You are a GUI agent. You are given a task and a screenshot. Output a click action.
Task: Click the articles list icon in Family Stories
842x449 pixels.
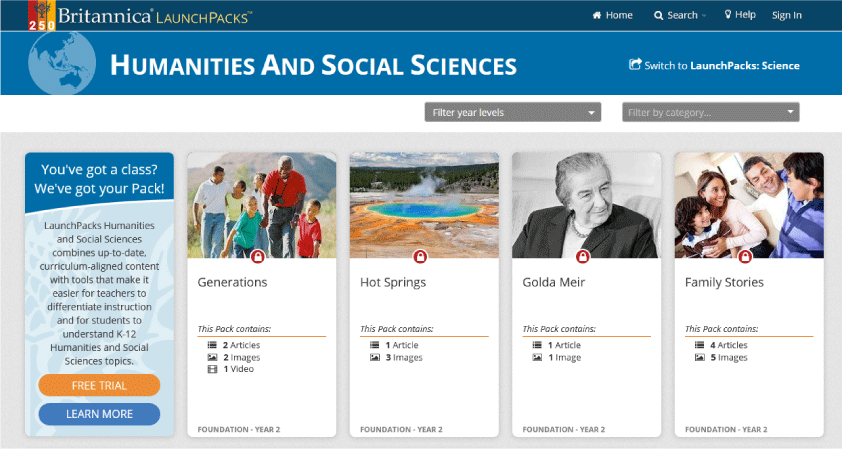point(699,345)
